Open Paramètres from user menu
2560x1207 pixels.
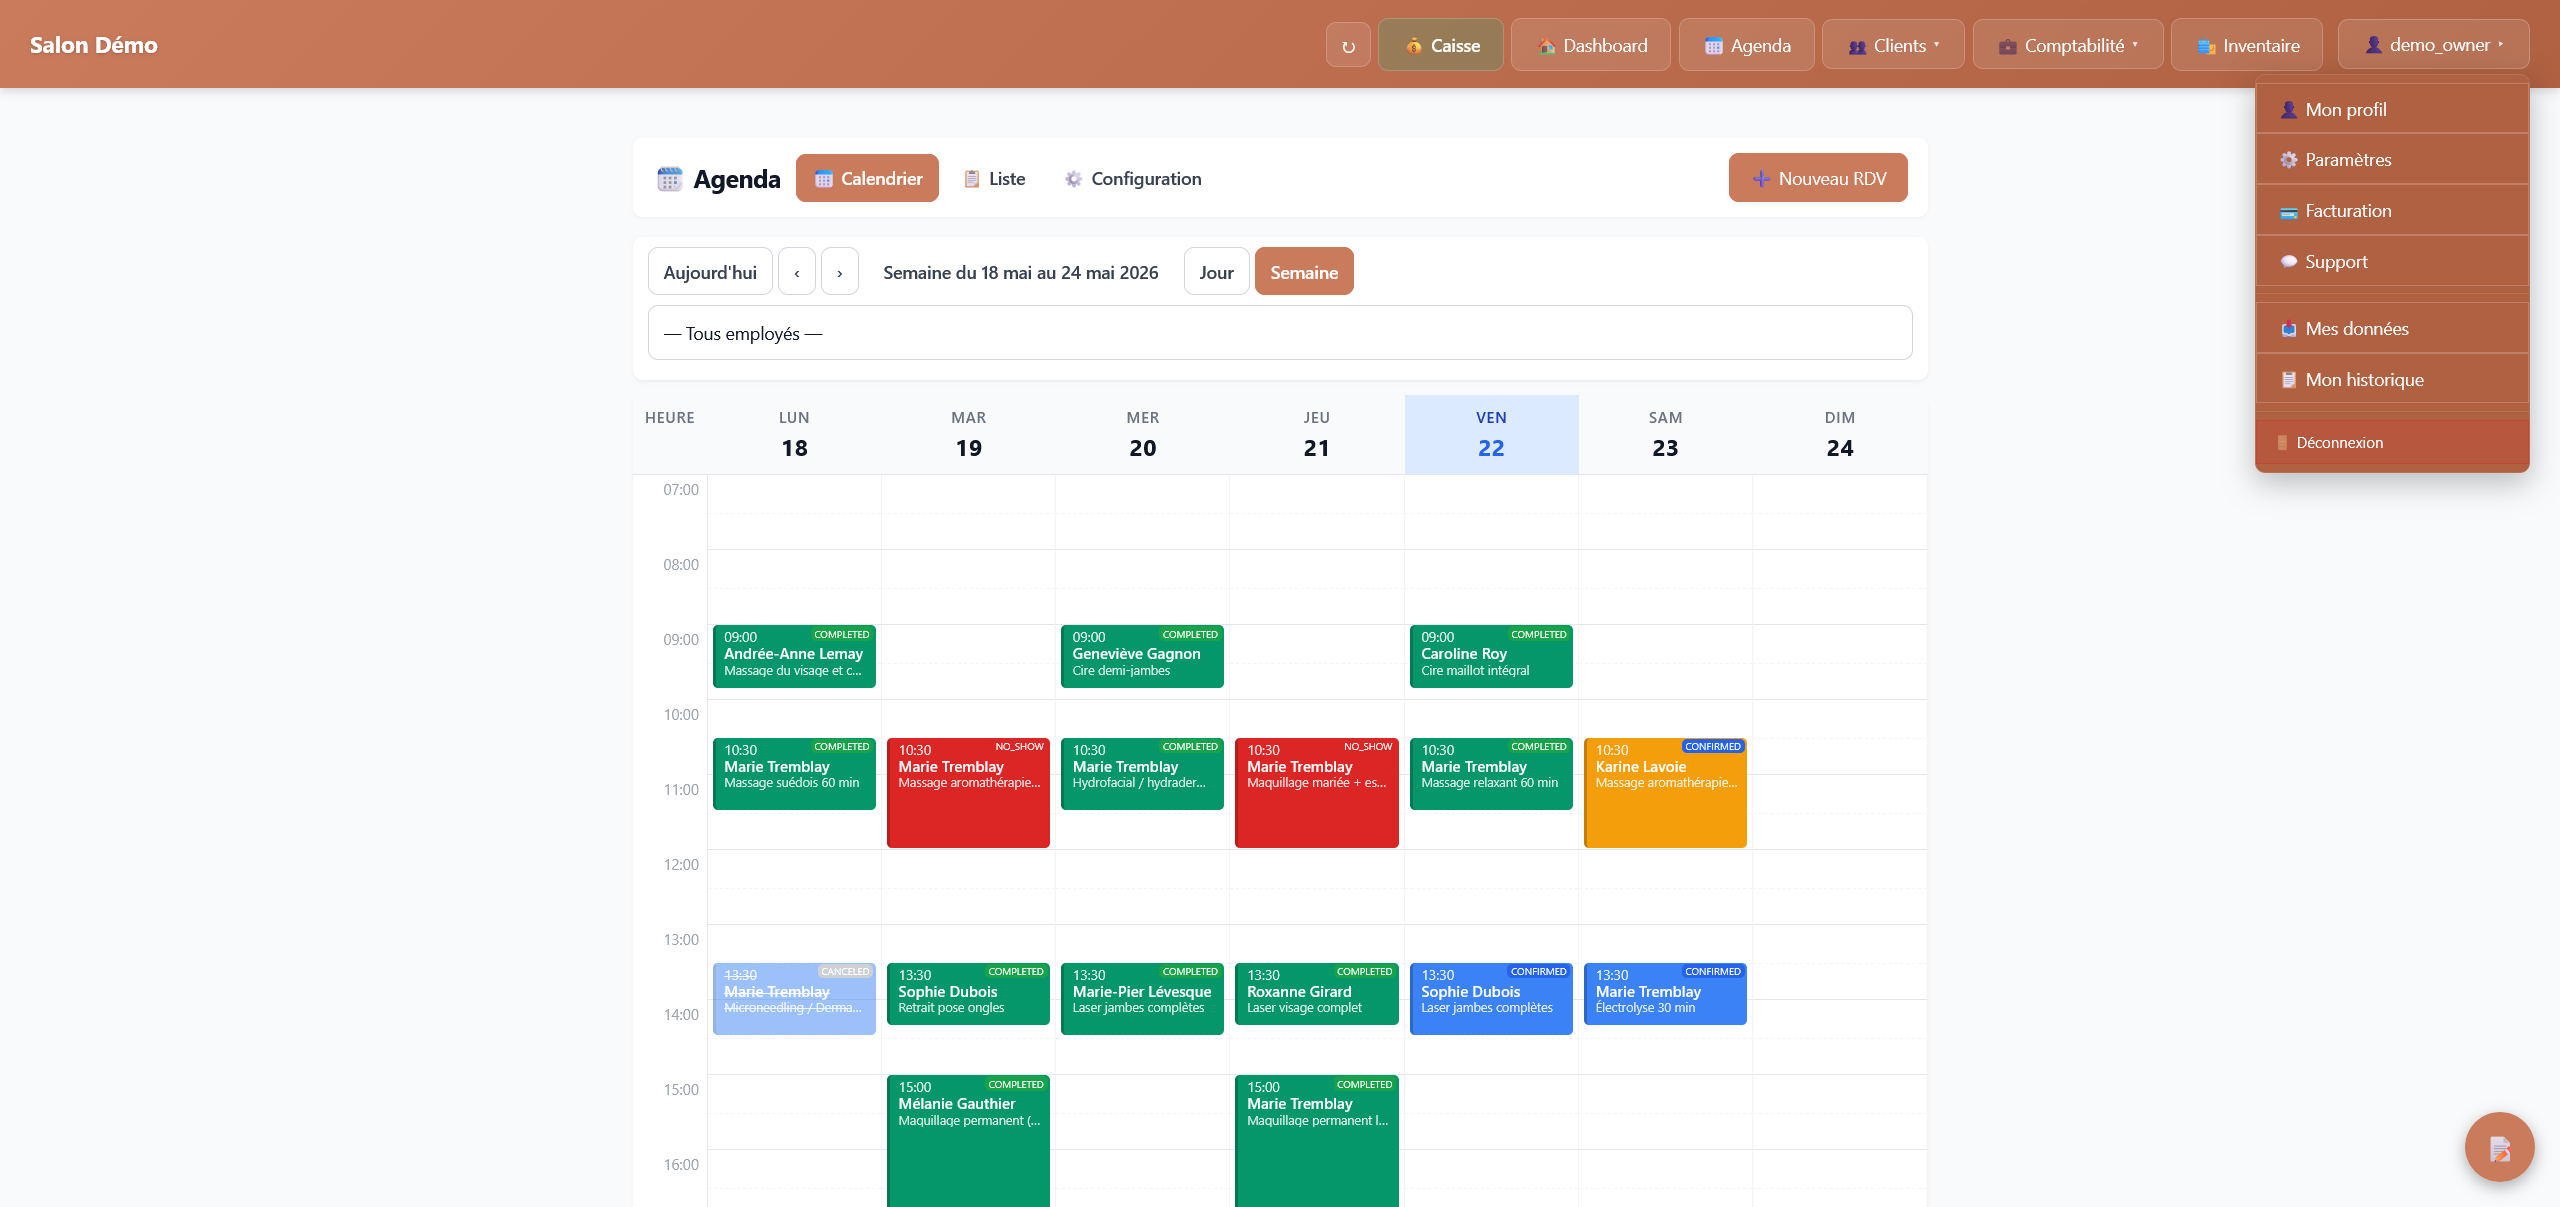(2392, 160)
